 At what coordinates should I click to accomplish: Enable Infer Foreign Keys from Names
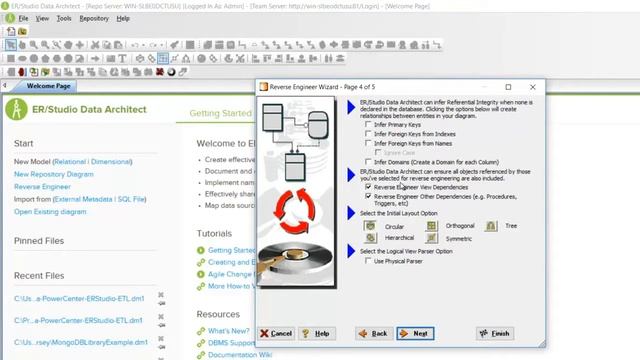[x=368, y=143]
